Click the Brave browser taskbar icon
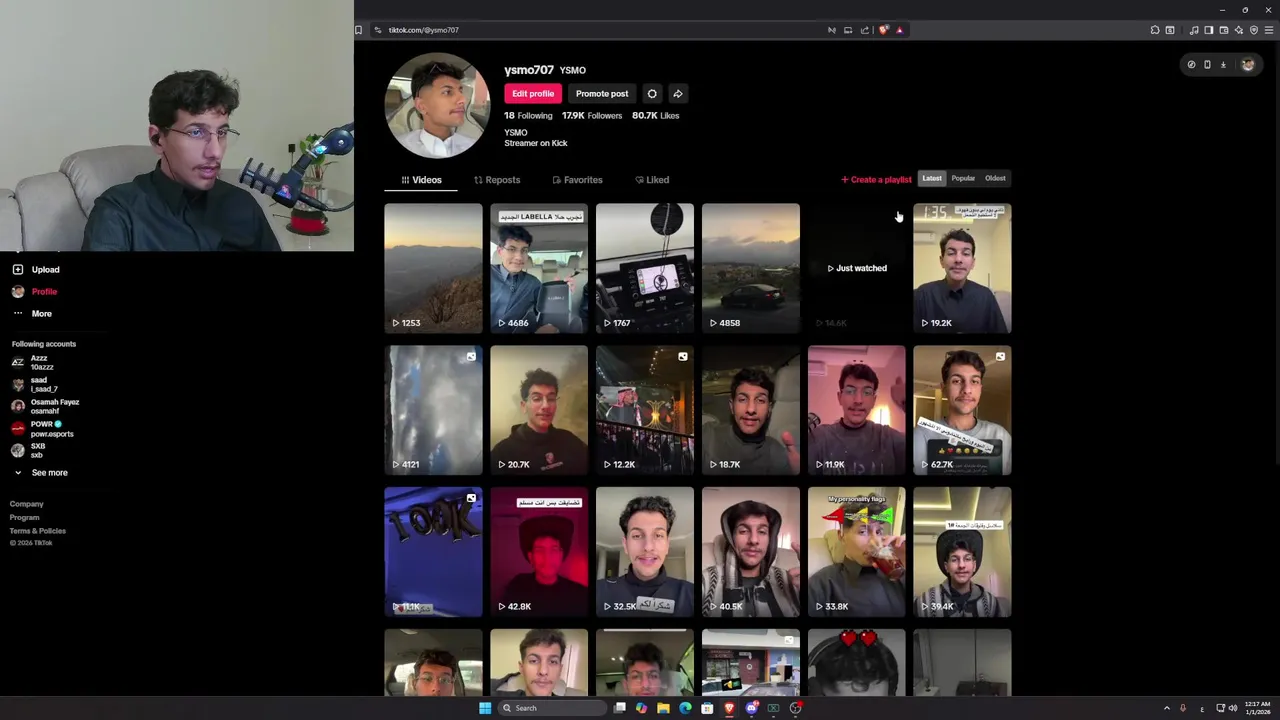 pyautogui.click(x=729, y=708)
